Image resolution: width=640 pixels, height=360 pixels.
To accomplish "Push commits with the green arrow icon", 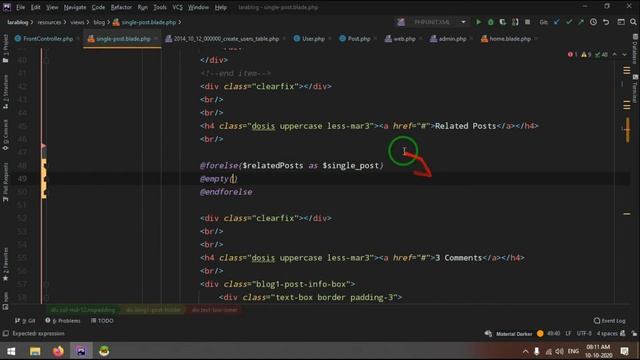I will pyautogui.click(x=581, y=22).
